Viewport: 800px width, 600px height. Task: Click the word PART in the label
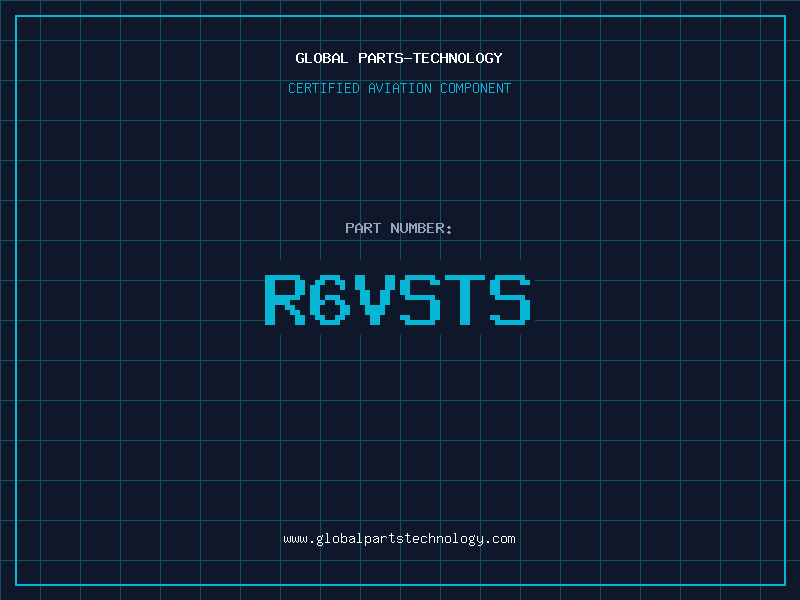tap(363, 228)
